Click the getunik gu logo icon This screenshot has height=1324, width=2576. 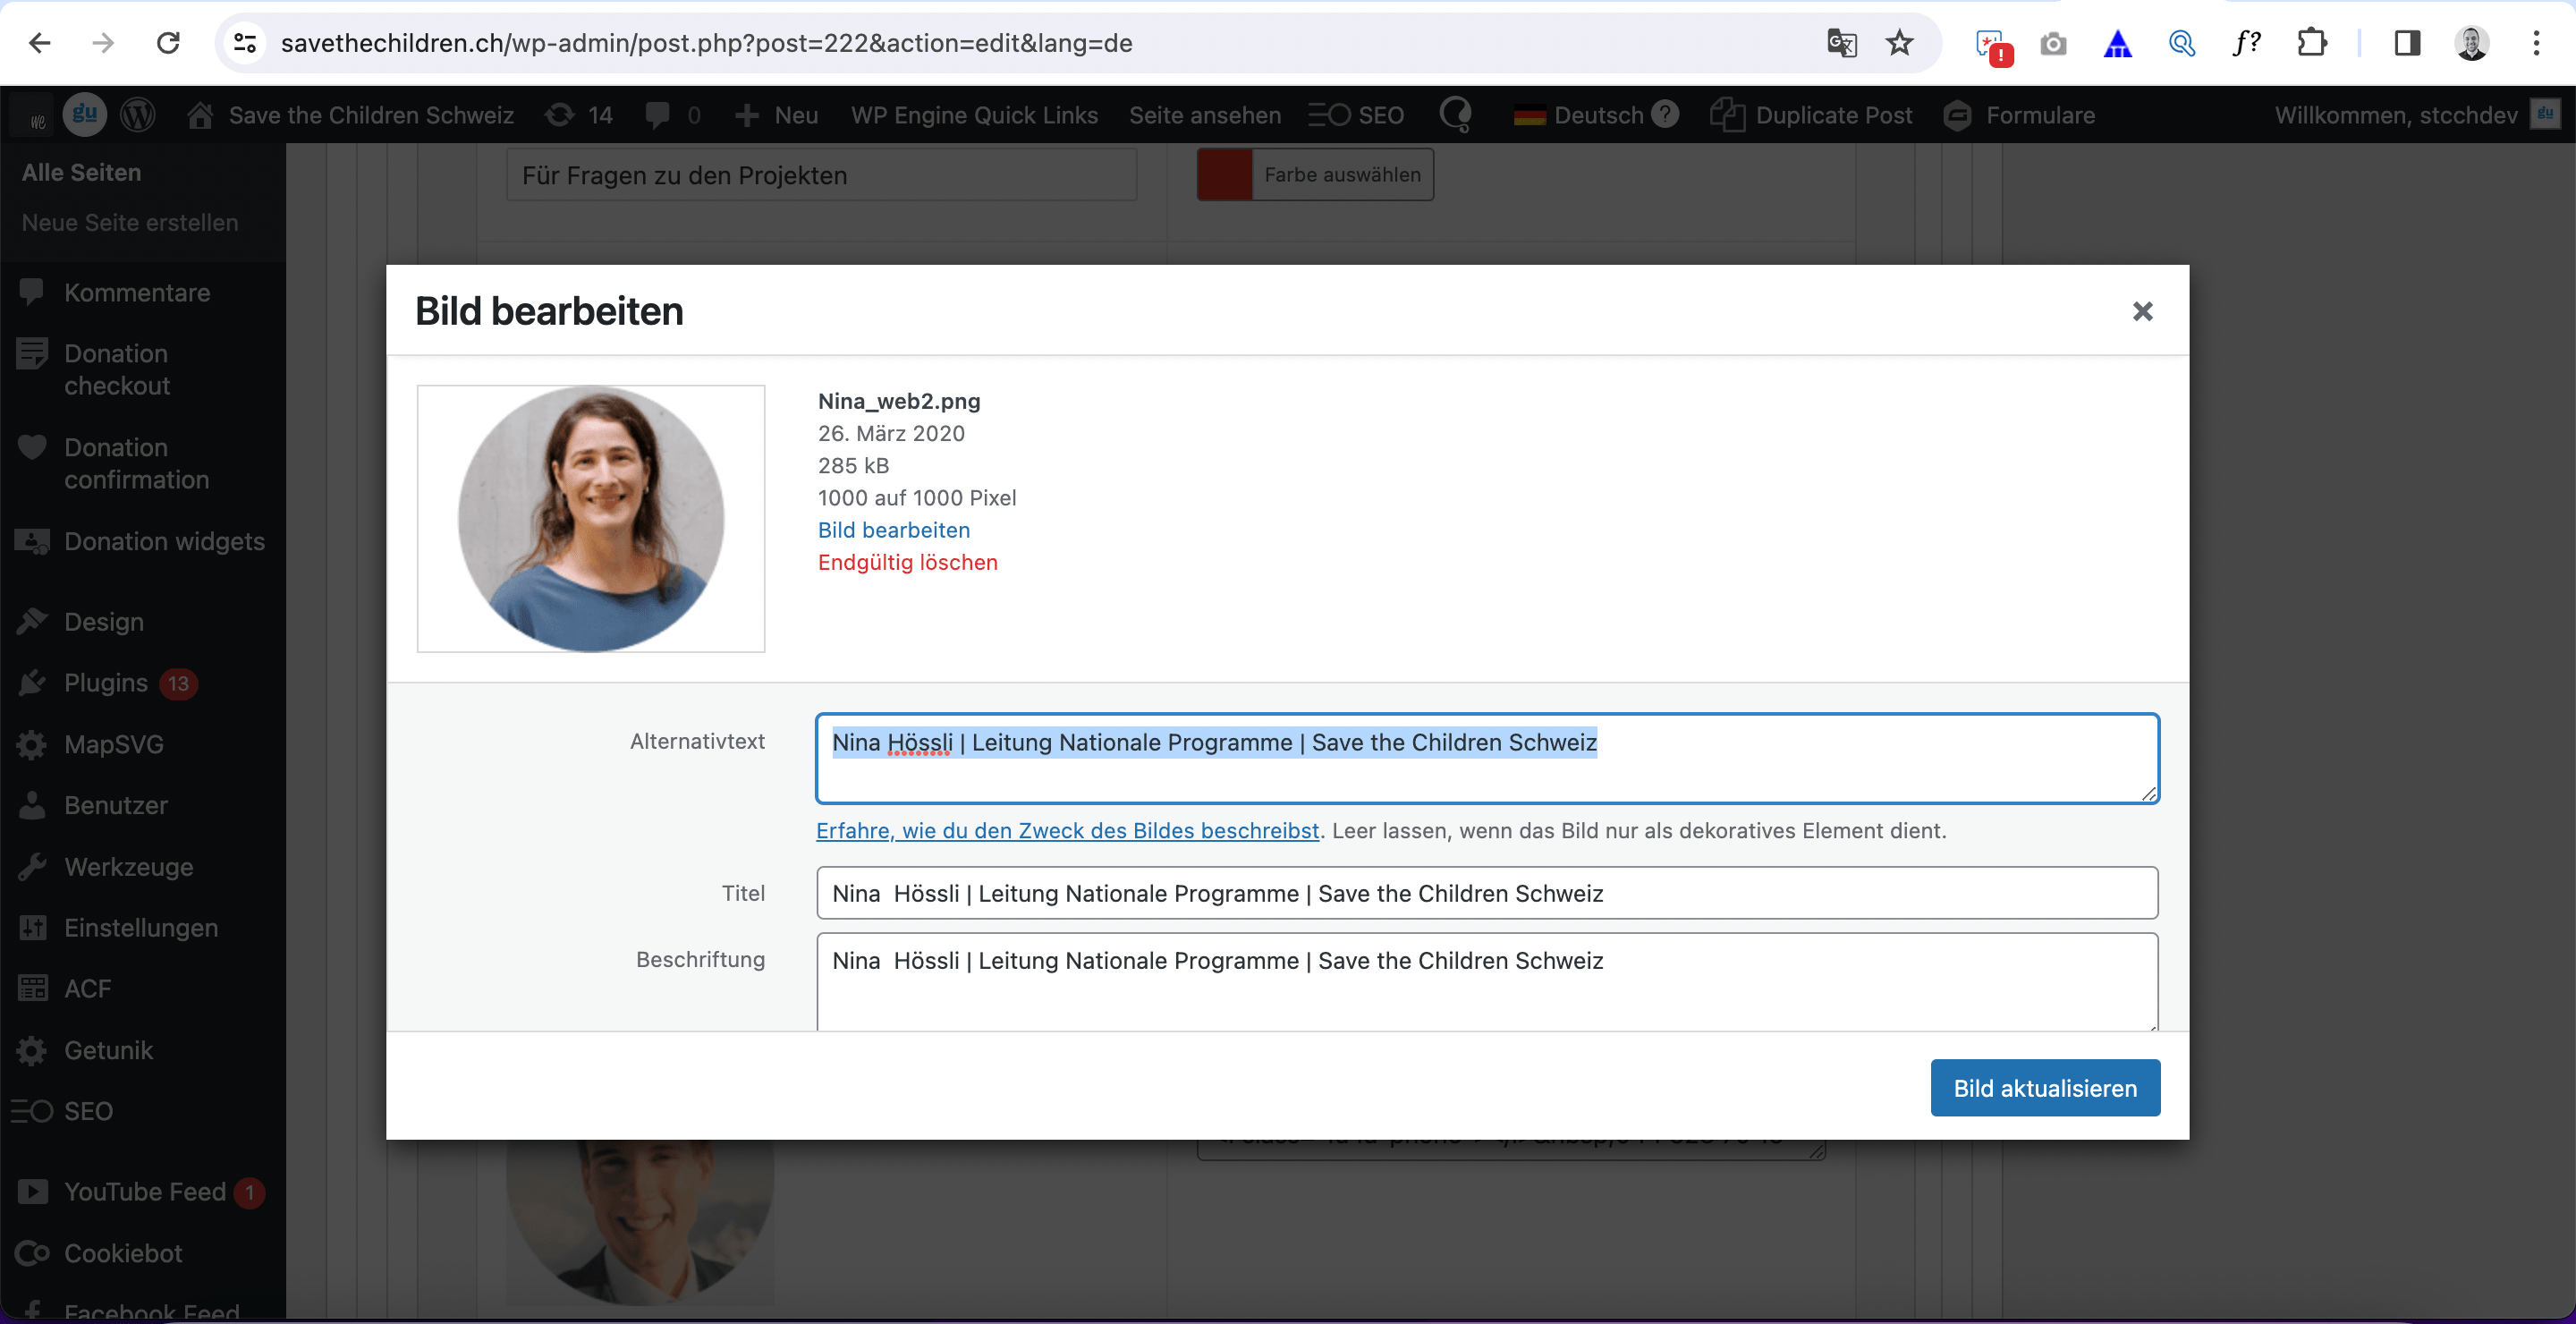tap(85, 115)
